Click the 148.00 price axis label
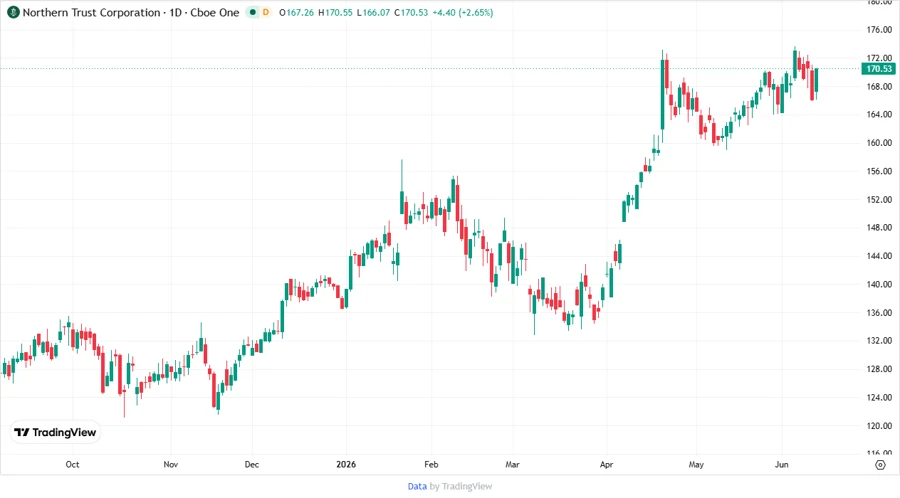 [x=879, y=228]
